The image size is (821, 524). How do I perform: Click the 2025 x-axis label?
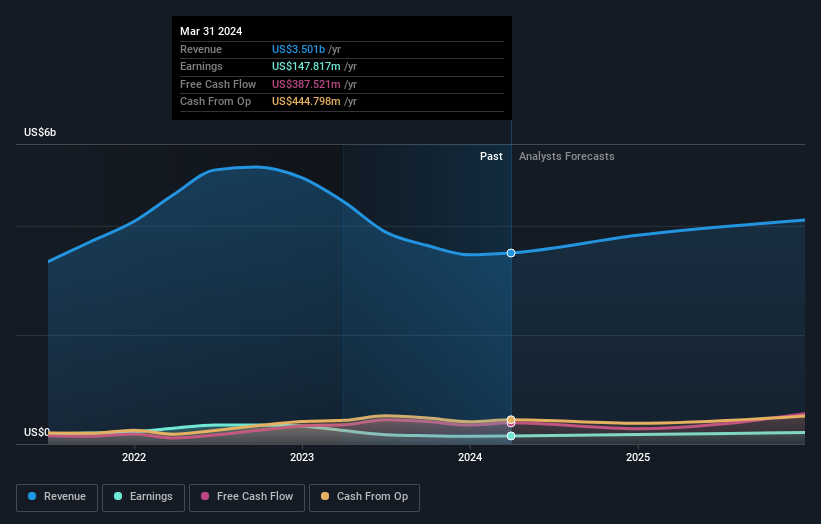[638, 458]
